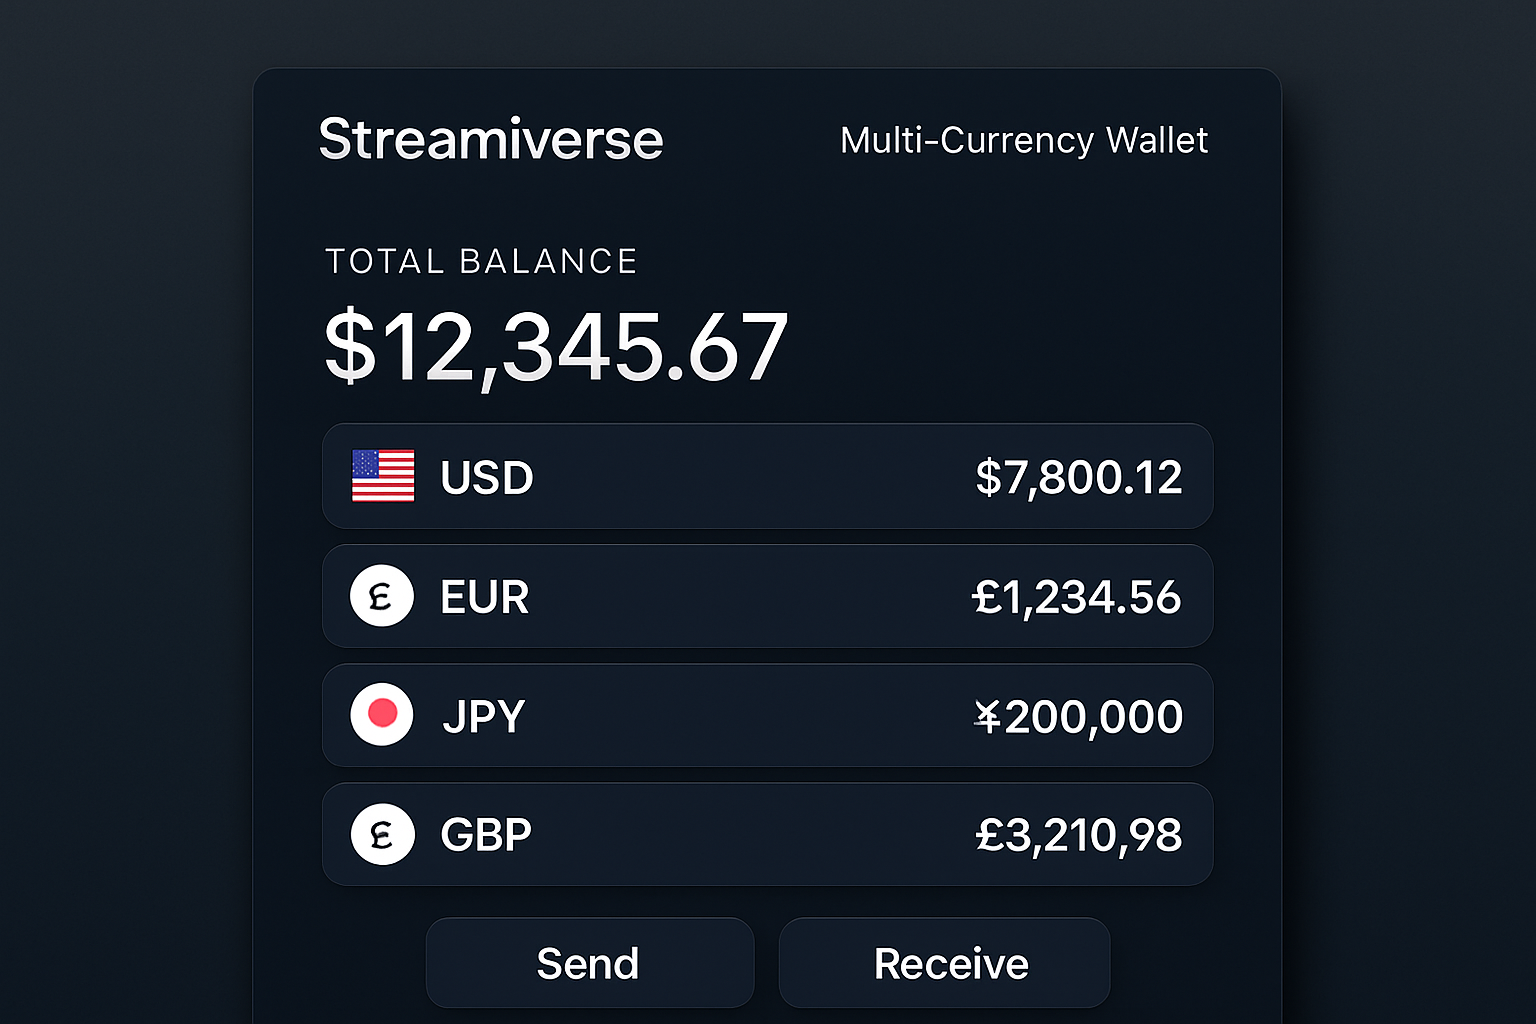The image size is (1536, 1024).
Task: Click the Receive button
Action: pos(944,962)
